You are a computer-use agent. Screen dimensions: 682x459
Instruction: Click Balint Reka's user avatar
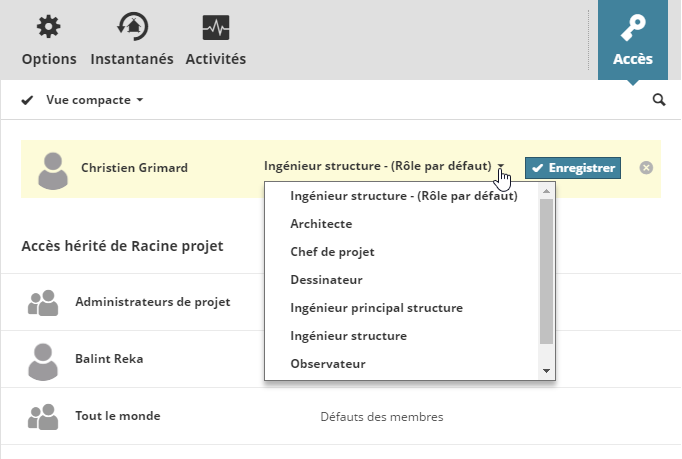click(x=43, y=360)
